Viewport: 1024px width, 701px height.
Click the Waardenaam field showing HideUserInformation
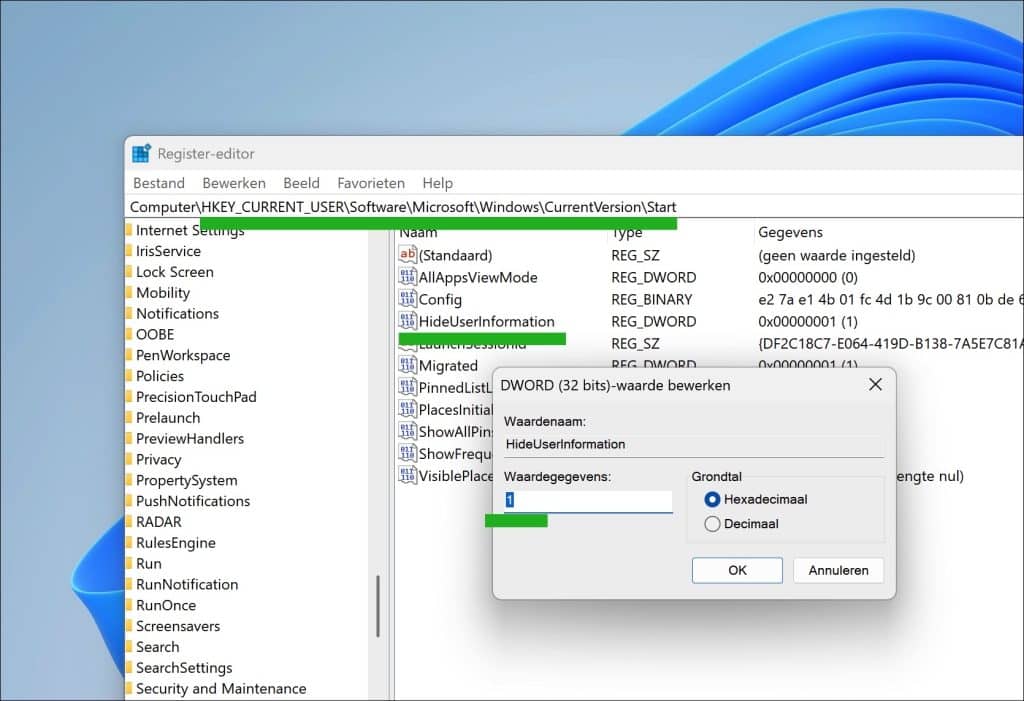tap(694, 444)
